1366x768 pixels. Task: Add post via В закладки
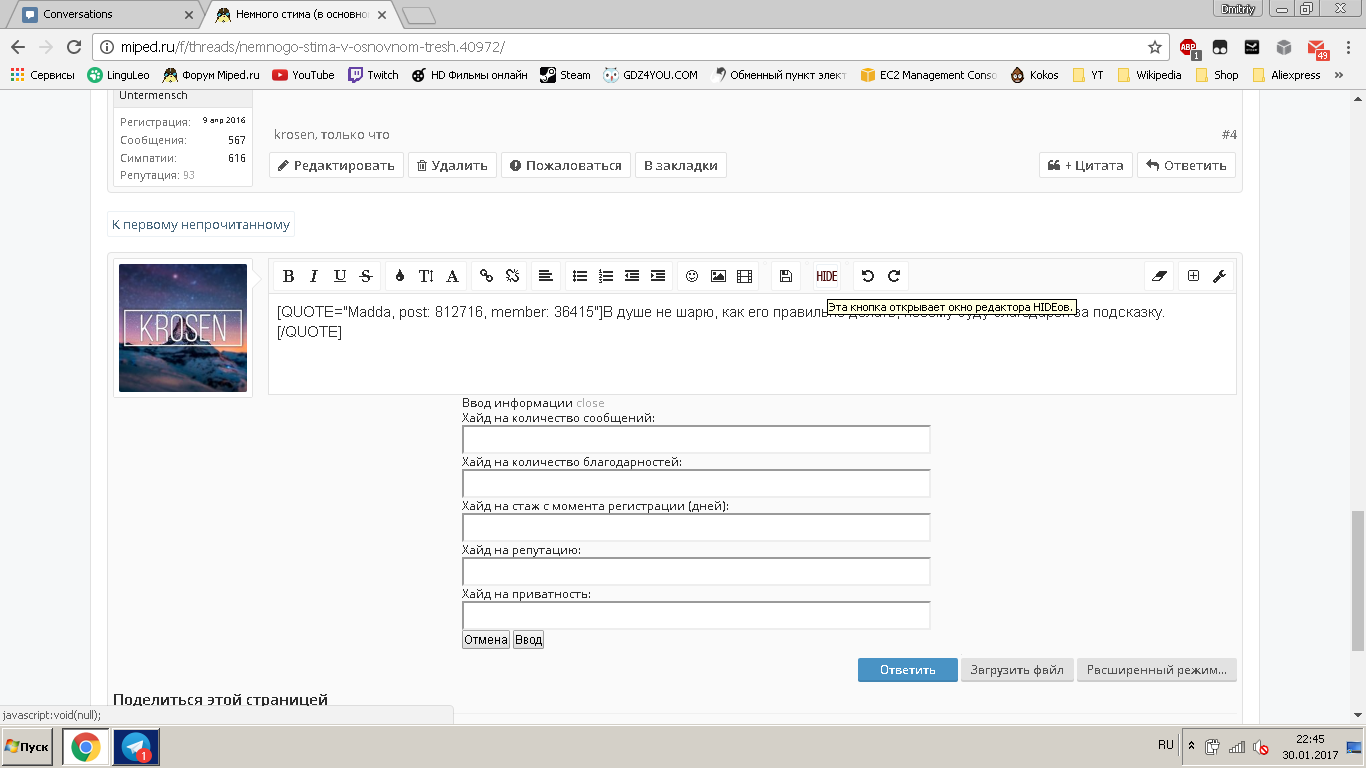pyautogui.click(x=680, y=165)
